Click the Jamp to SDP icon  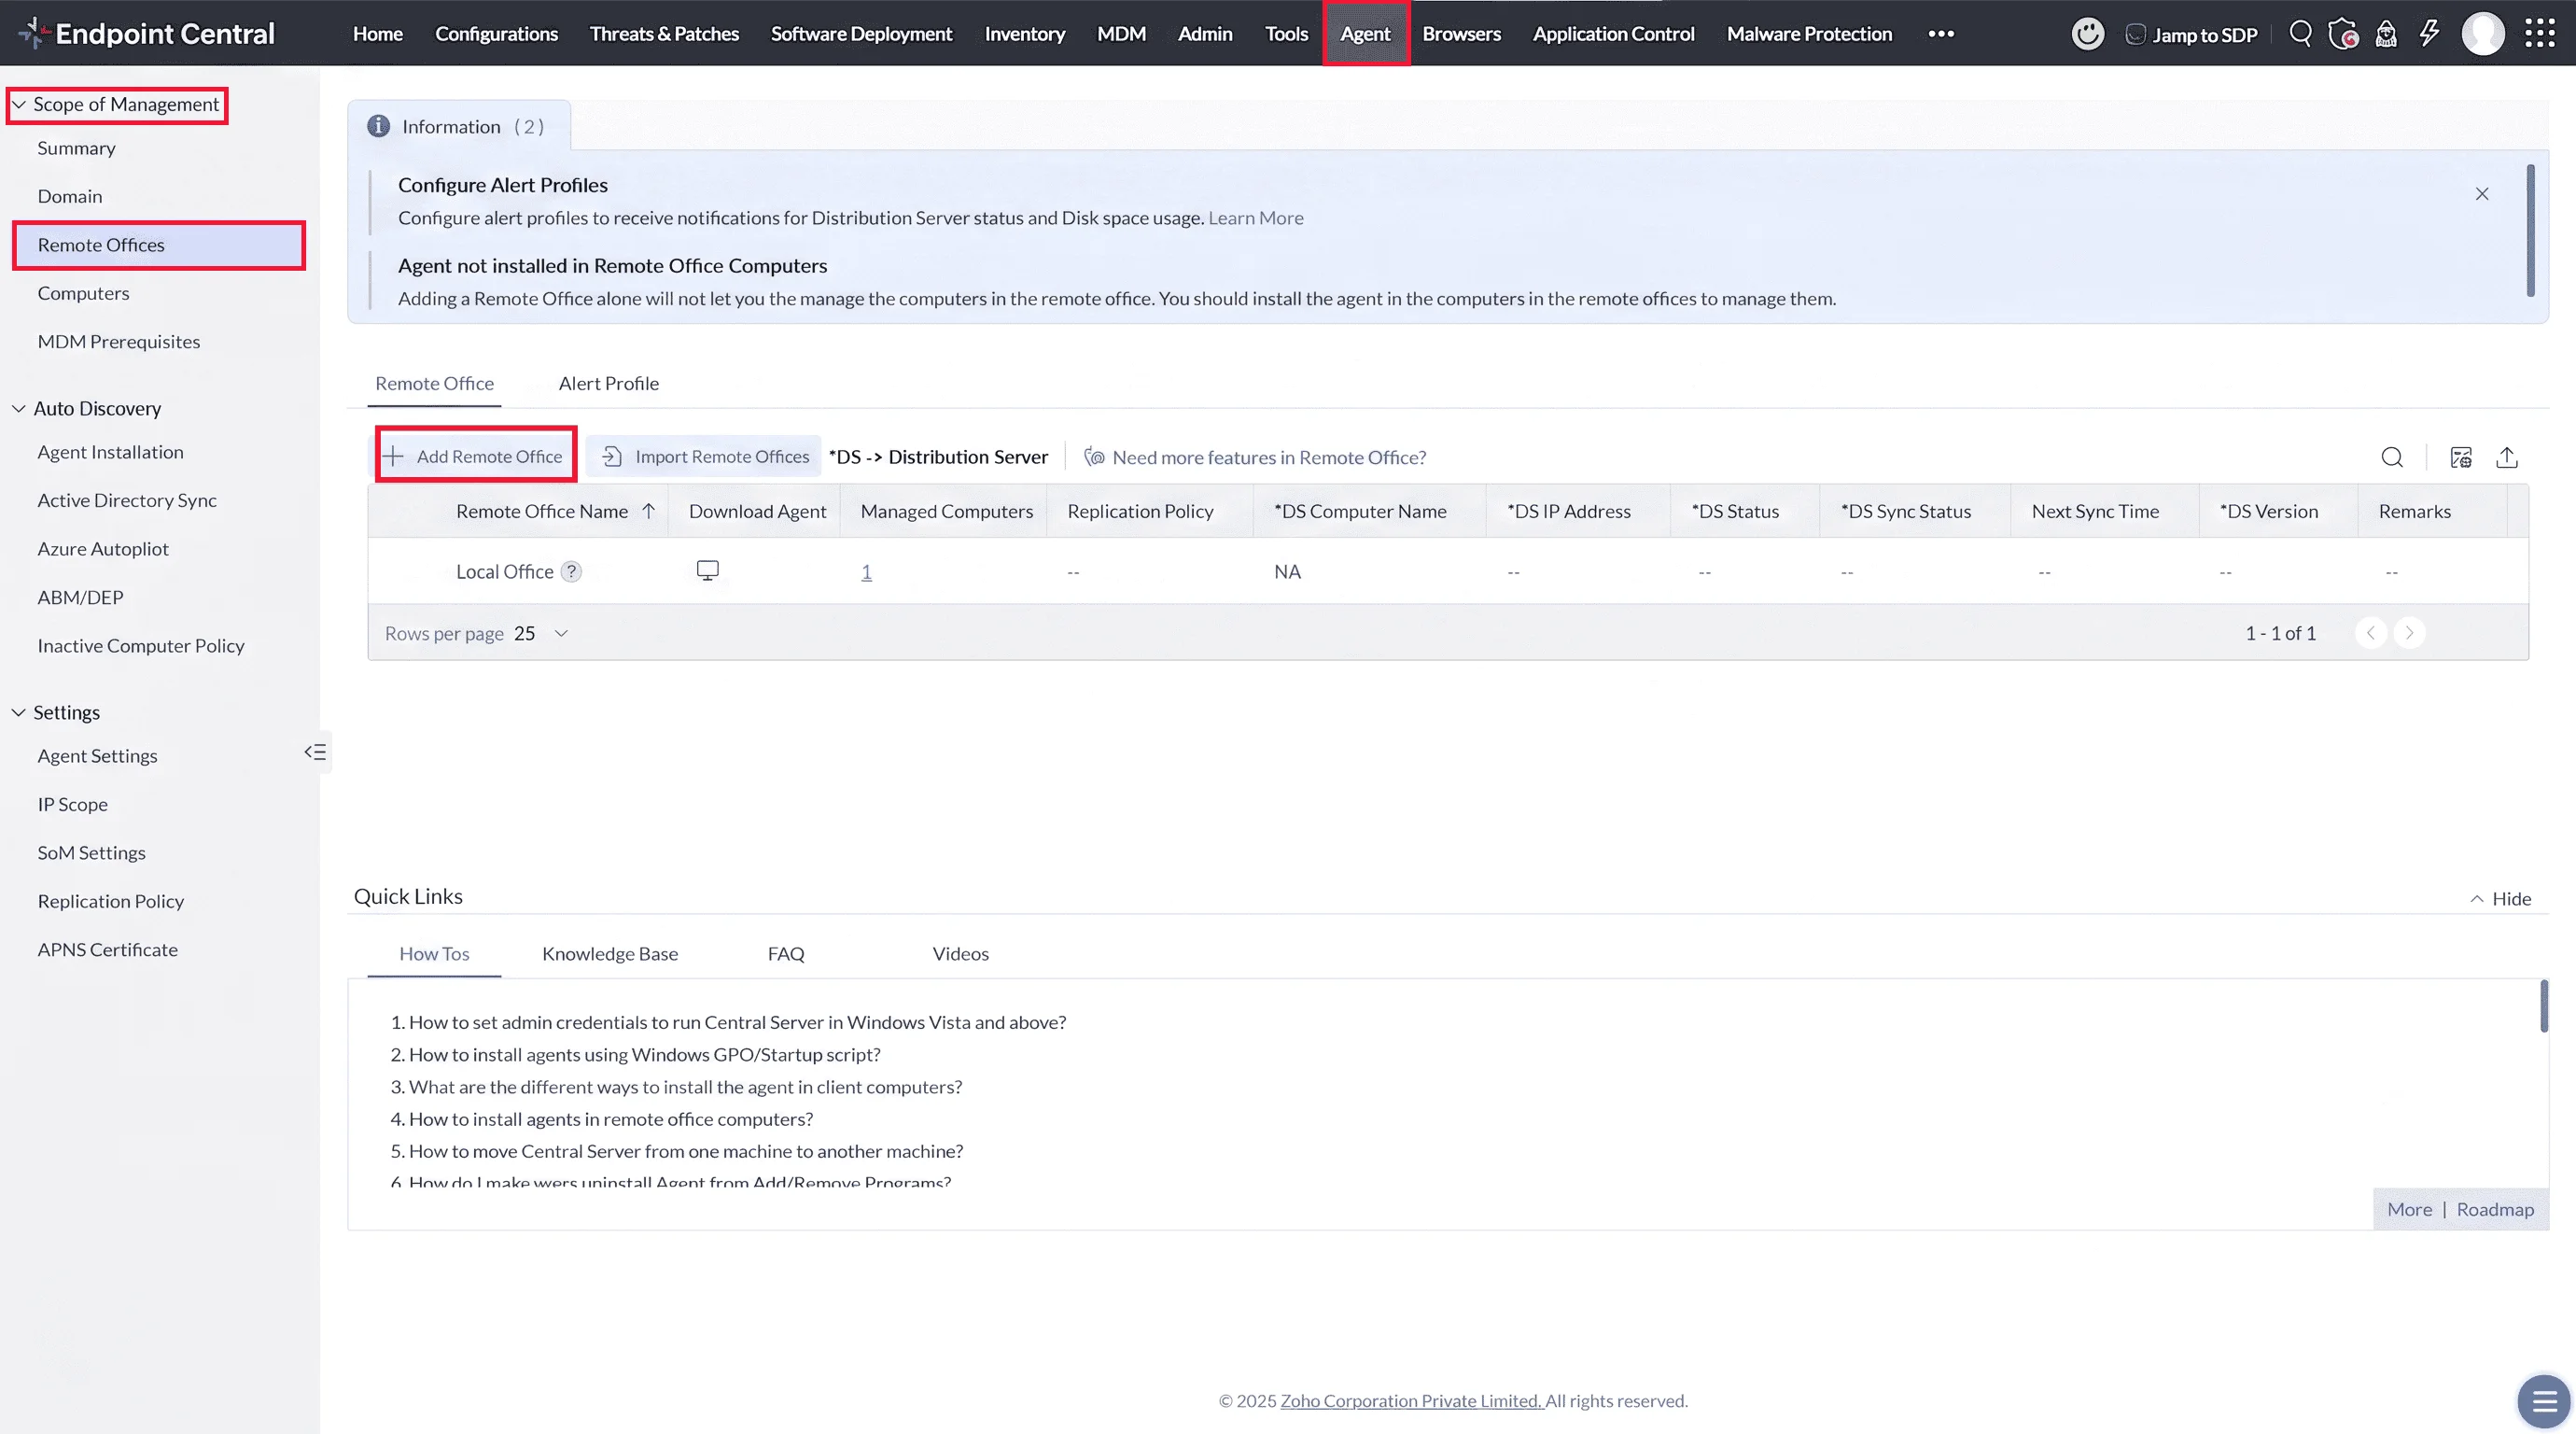click(x=2135, y=34)
